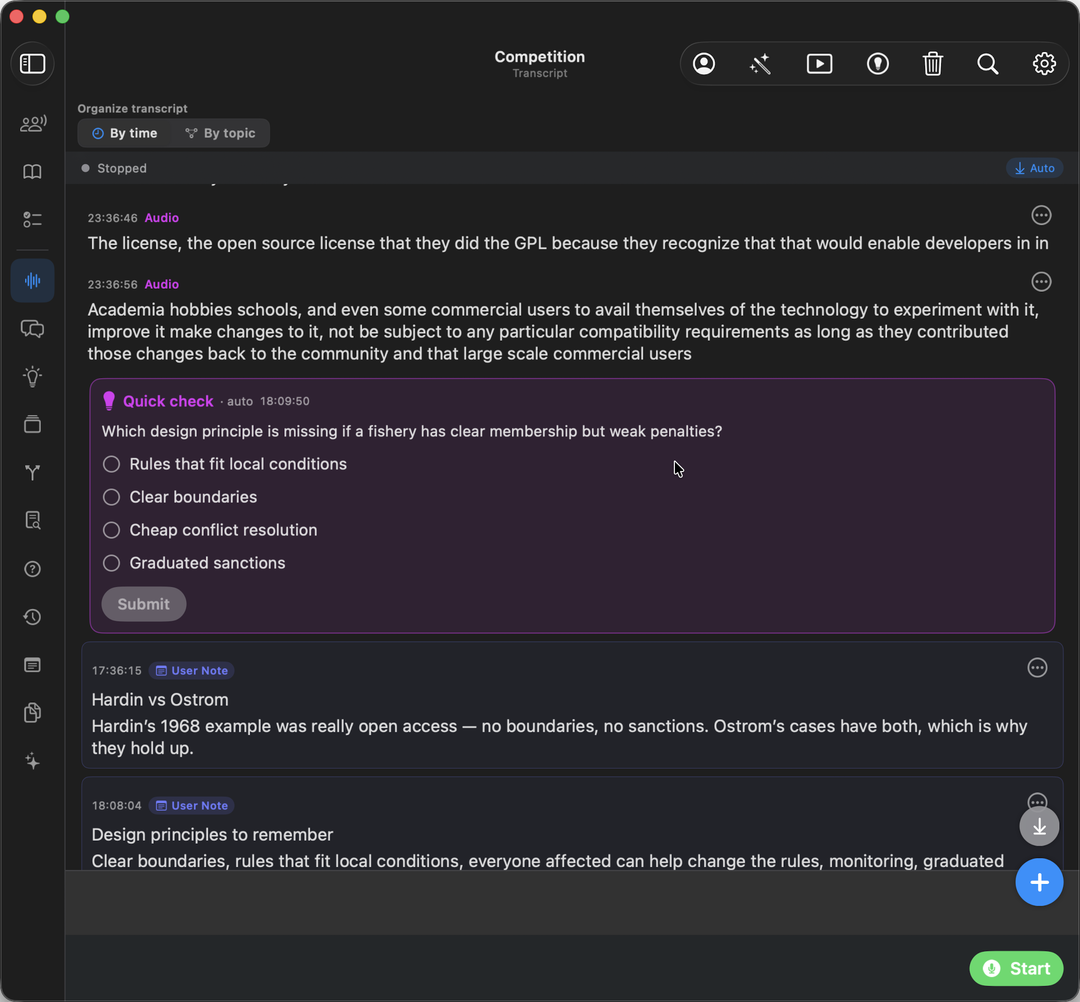Click the Audio label at 23:36:56
This screenshot has height=1002, width=1080.
tap(162, 284)
